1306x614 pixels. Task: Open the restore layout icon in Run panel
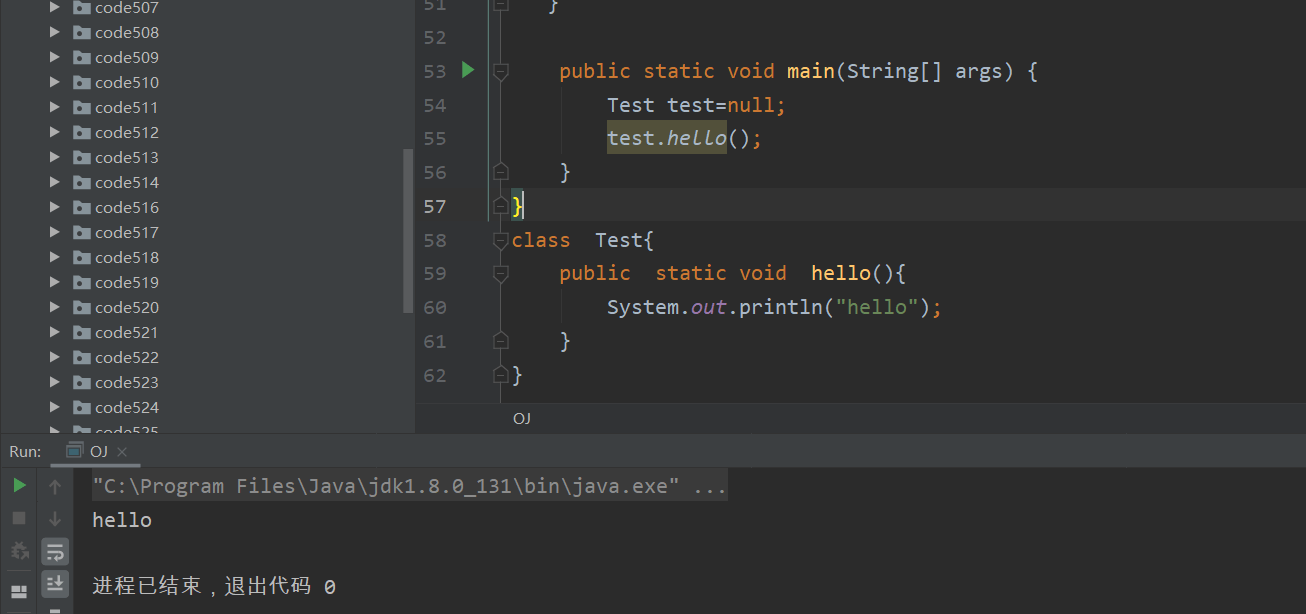tap(19, 592)
